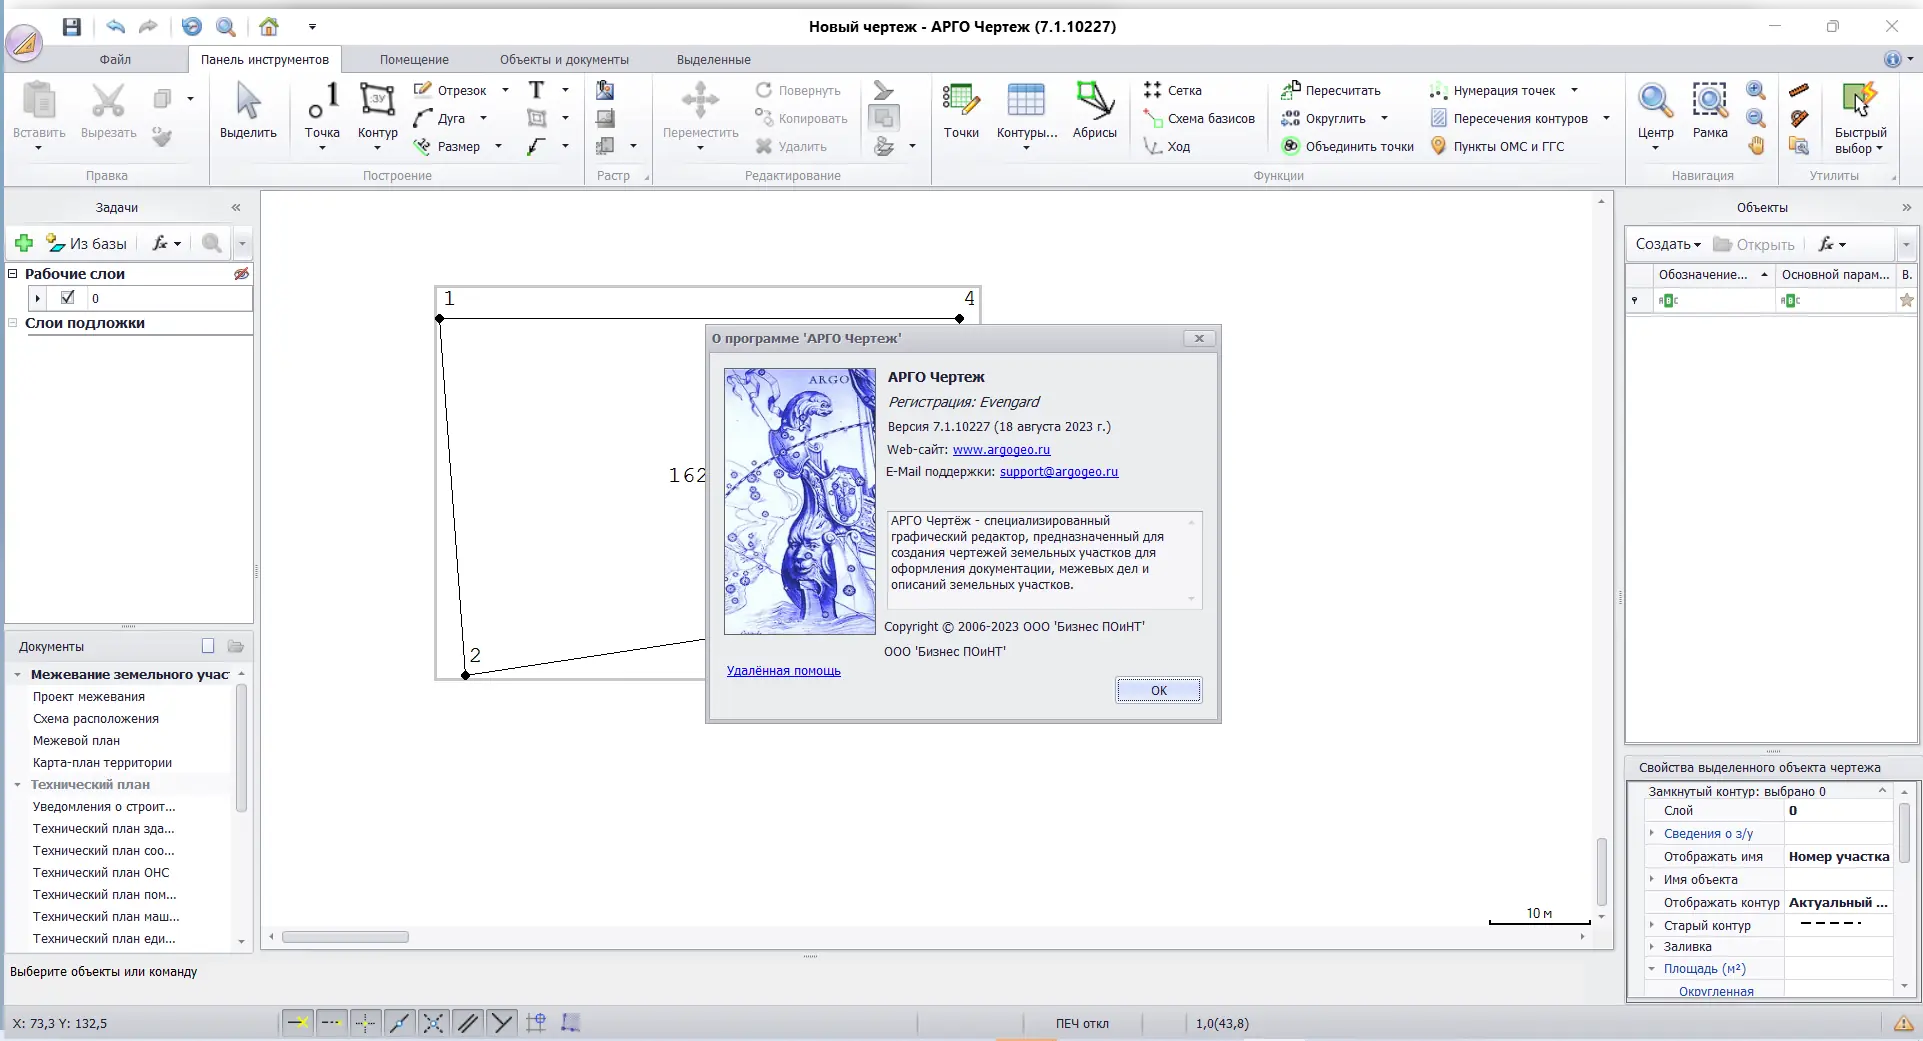Toggle the first yellow snap mode button
Image resolution: width=1923 pixels, height=1041 pixels.
click(x=298, y=1022)
